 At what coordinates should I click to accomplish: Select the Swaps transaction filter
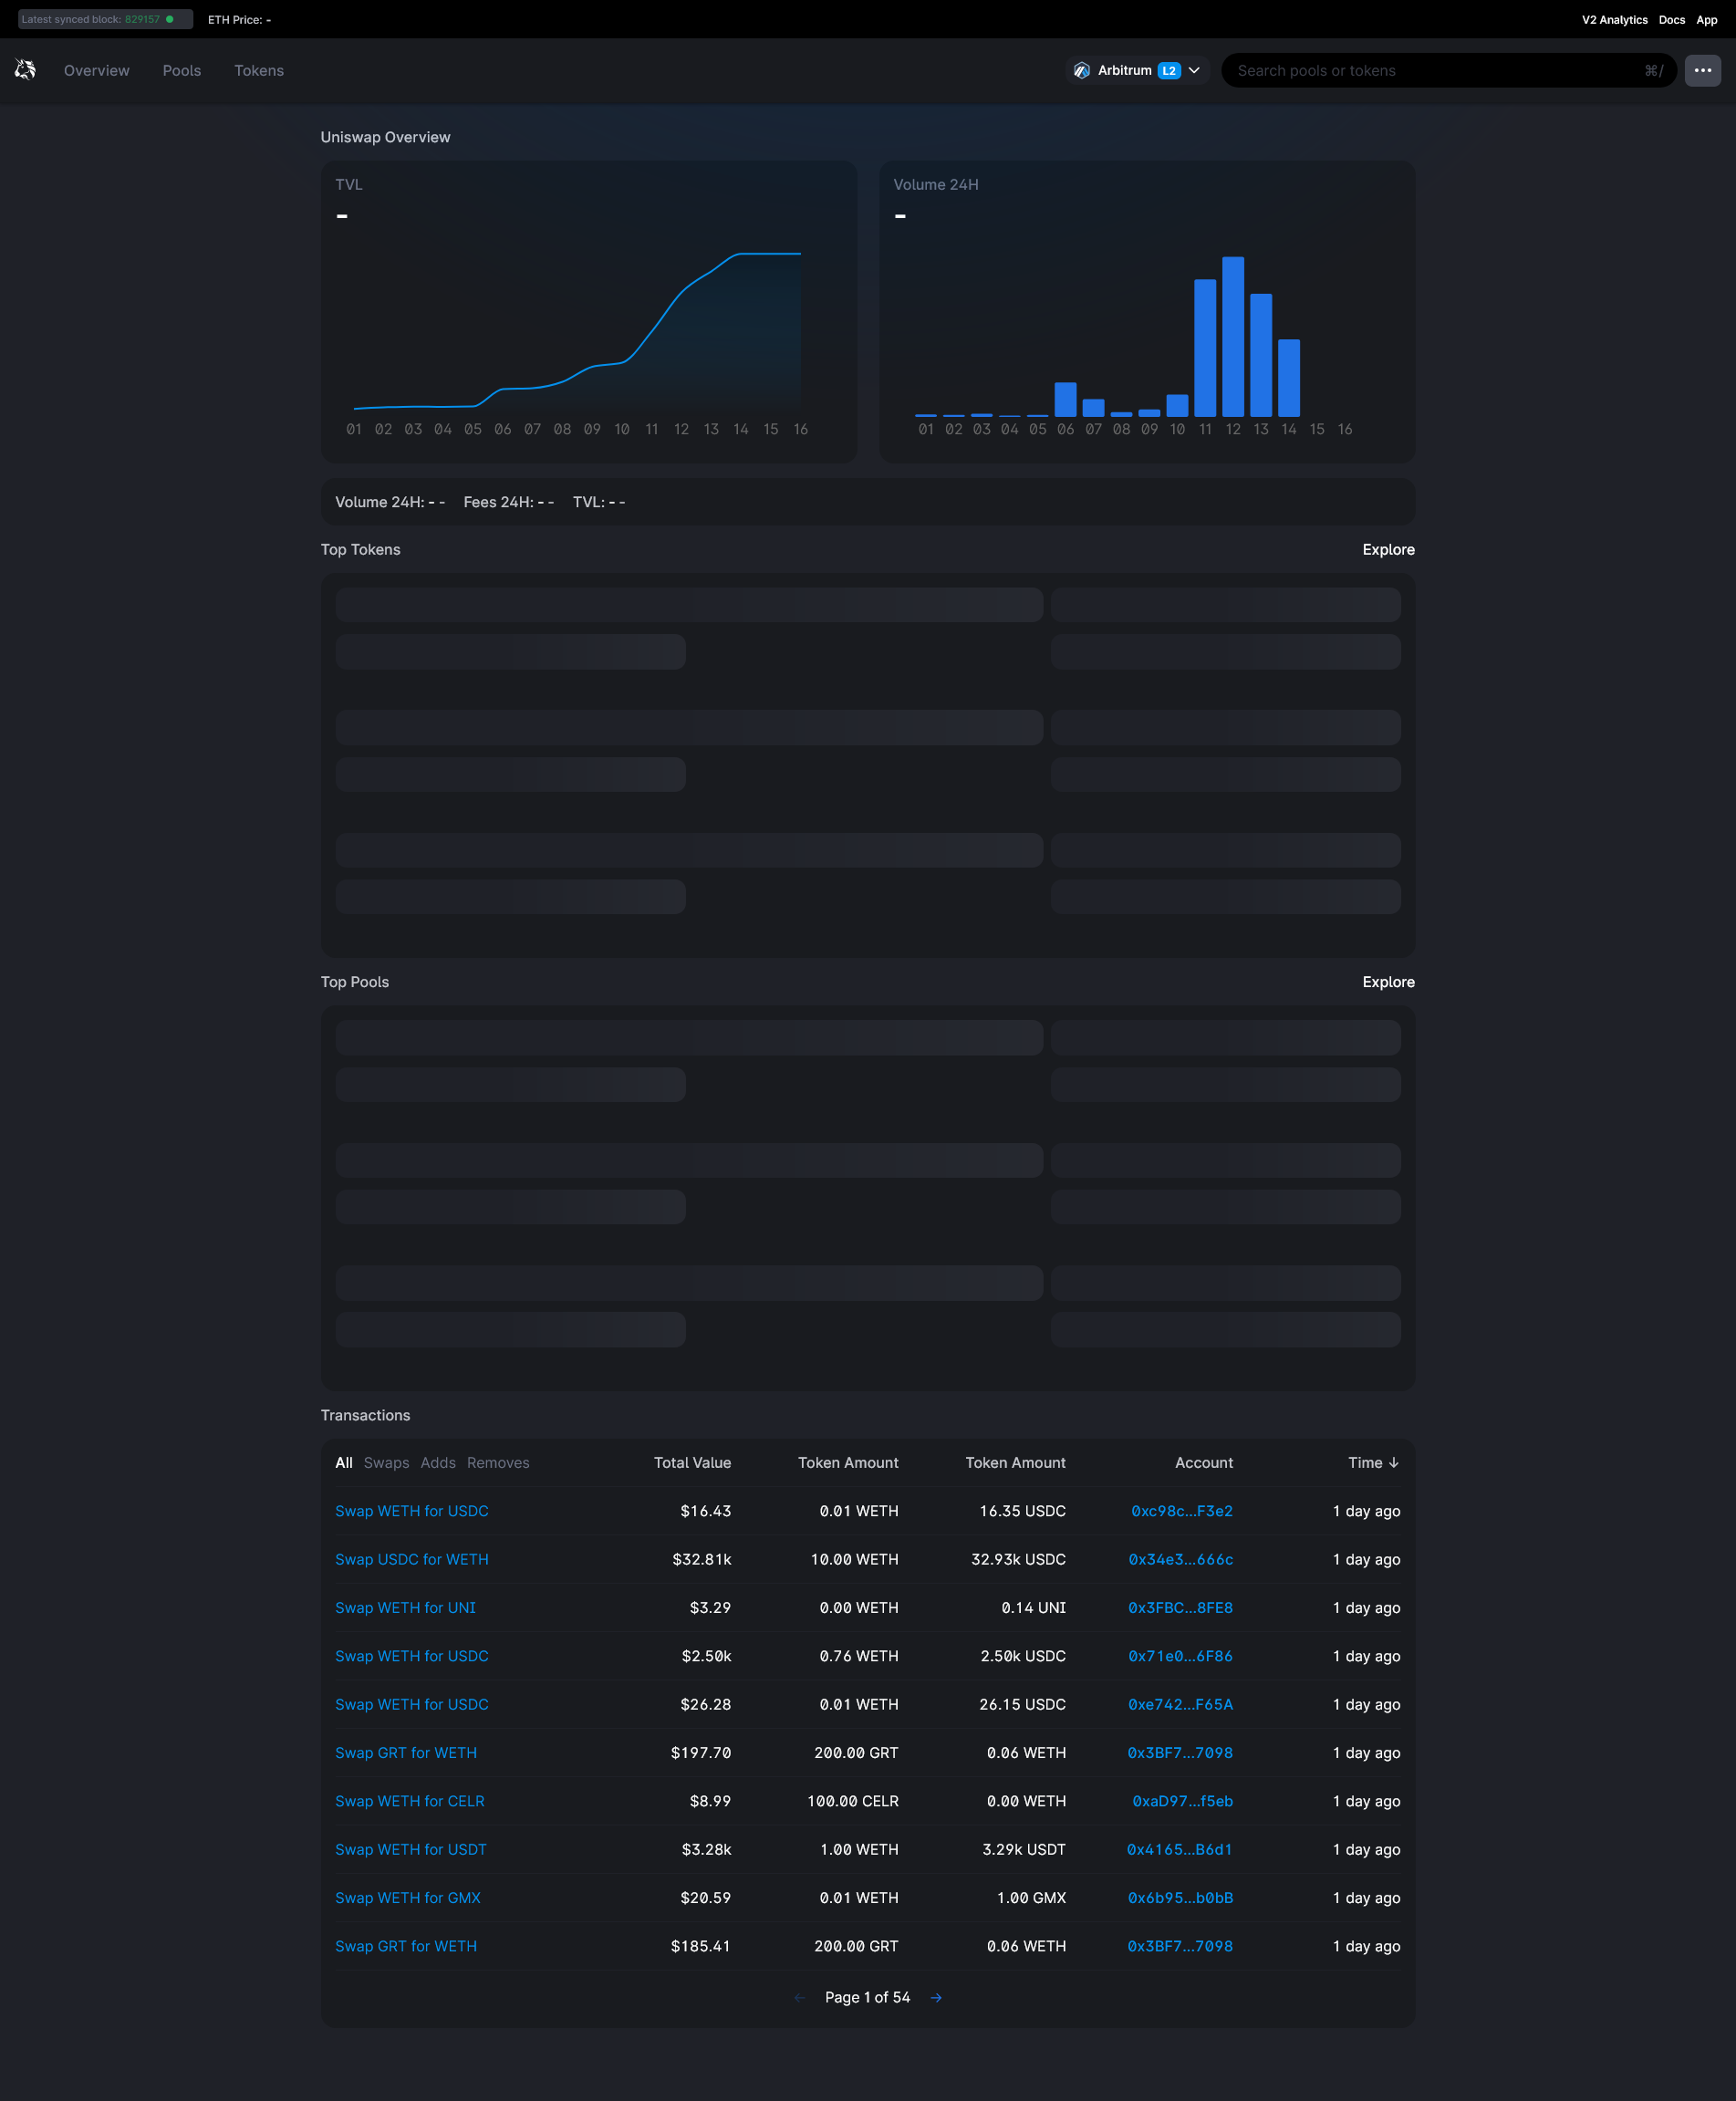pyautogui.click(x=387, y=1462)
